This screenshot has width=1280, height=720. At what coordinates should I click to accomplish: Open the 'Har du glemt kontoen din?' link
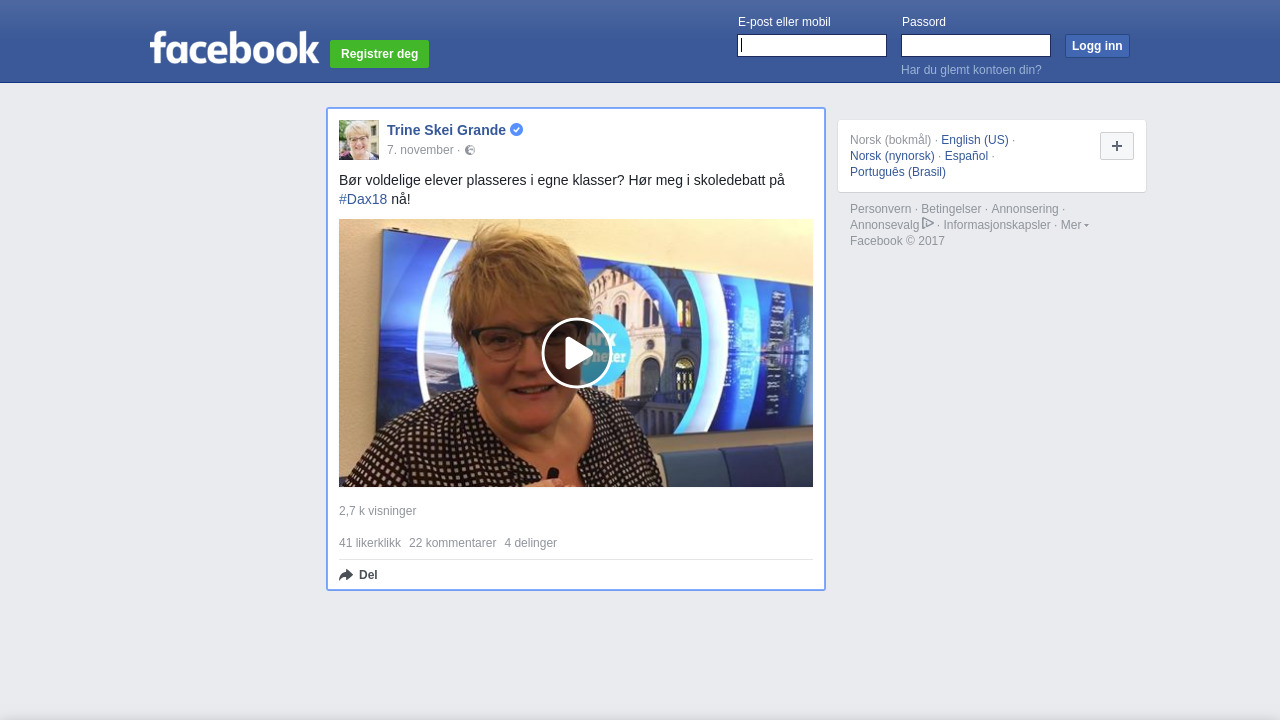click(x=971, y=70)
